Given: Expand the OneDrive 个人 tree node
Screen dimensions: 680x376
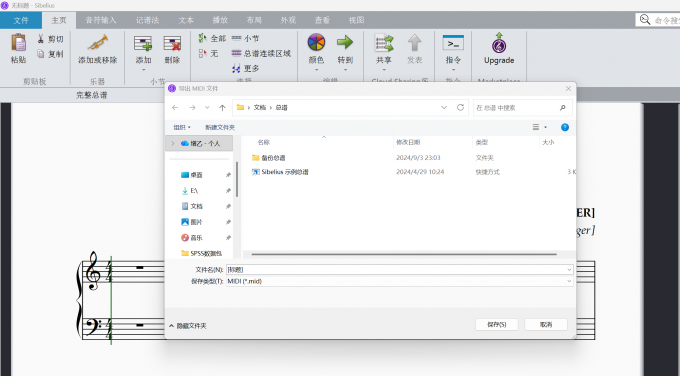Looking at the screenshot, I should coord(173,143).
